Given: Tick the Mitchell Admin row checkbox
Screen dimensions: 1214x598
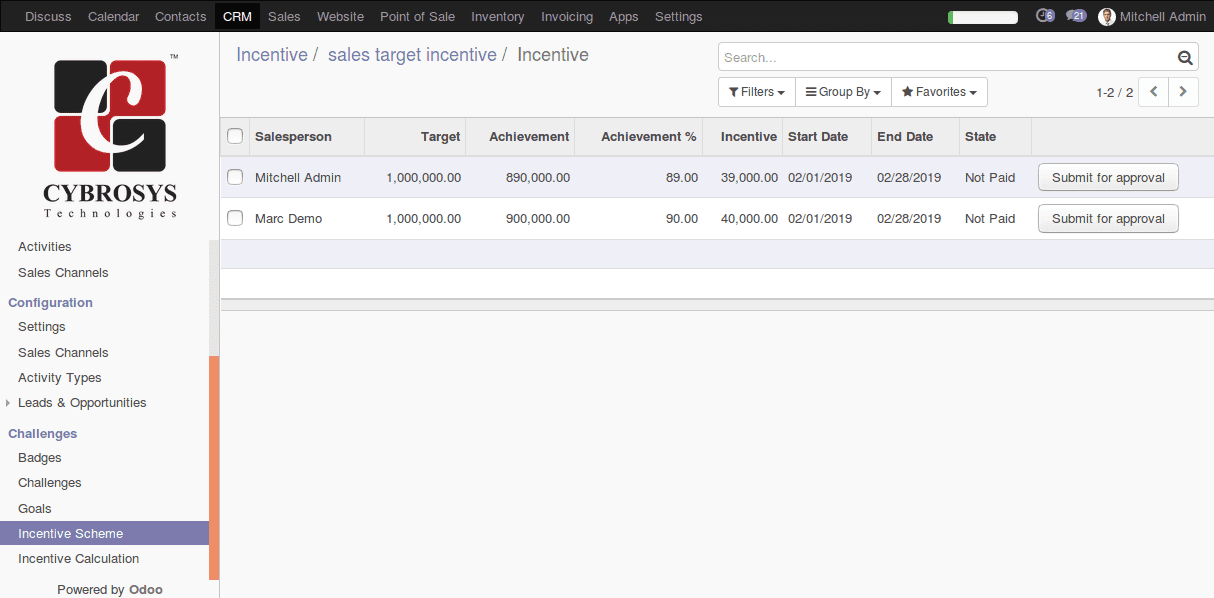Looking at the screenshot, I should [235, 177].
